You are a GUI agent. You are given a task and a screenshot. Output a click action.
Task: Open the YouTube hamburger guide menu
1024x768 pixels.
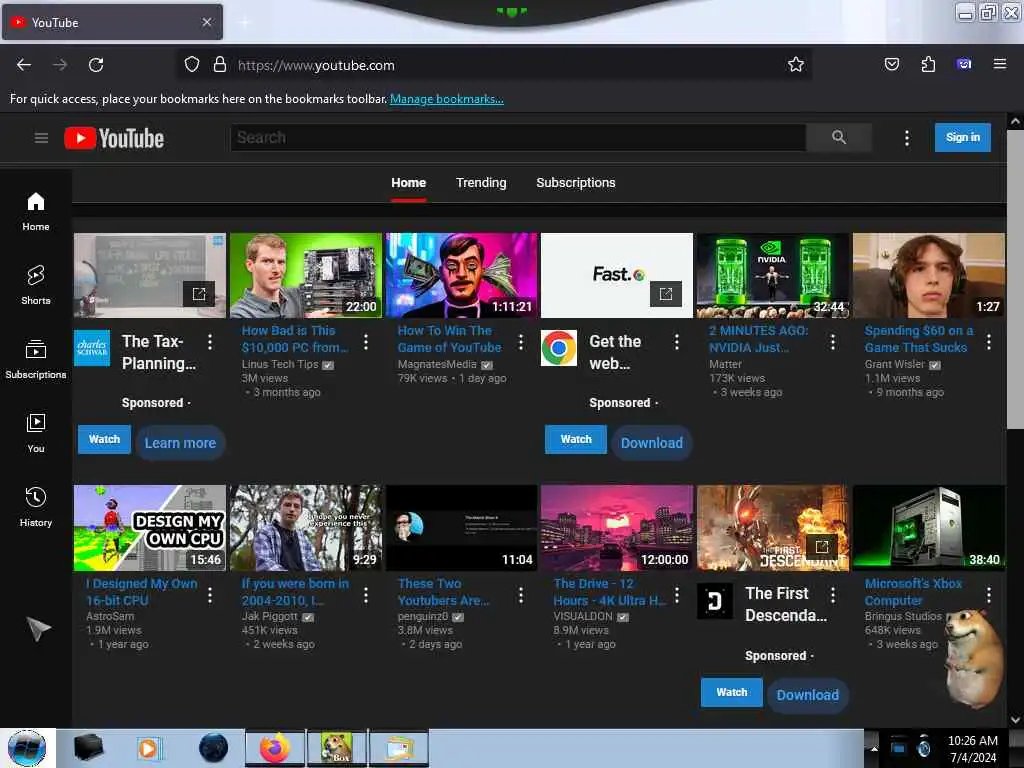point(41,138)
